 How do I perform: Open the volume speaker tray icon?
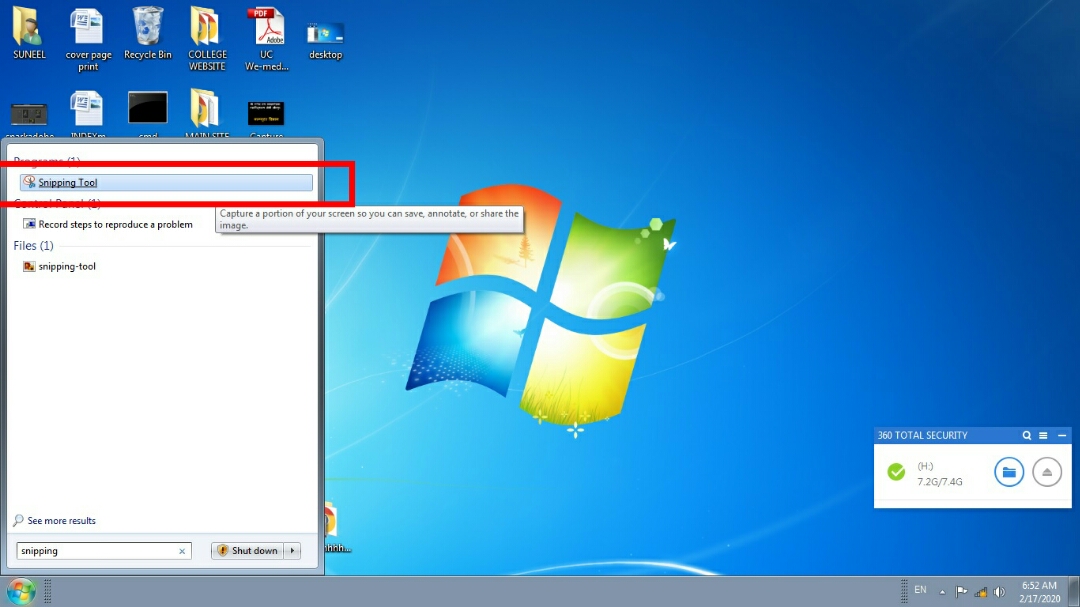pos(999,592)
